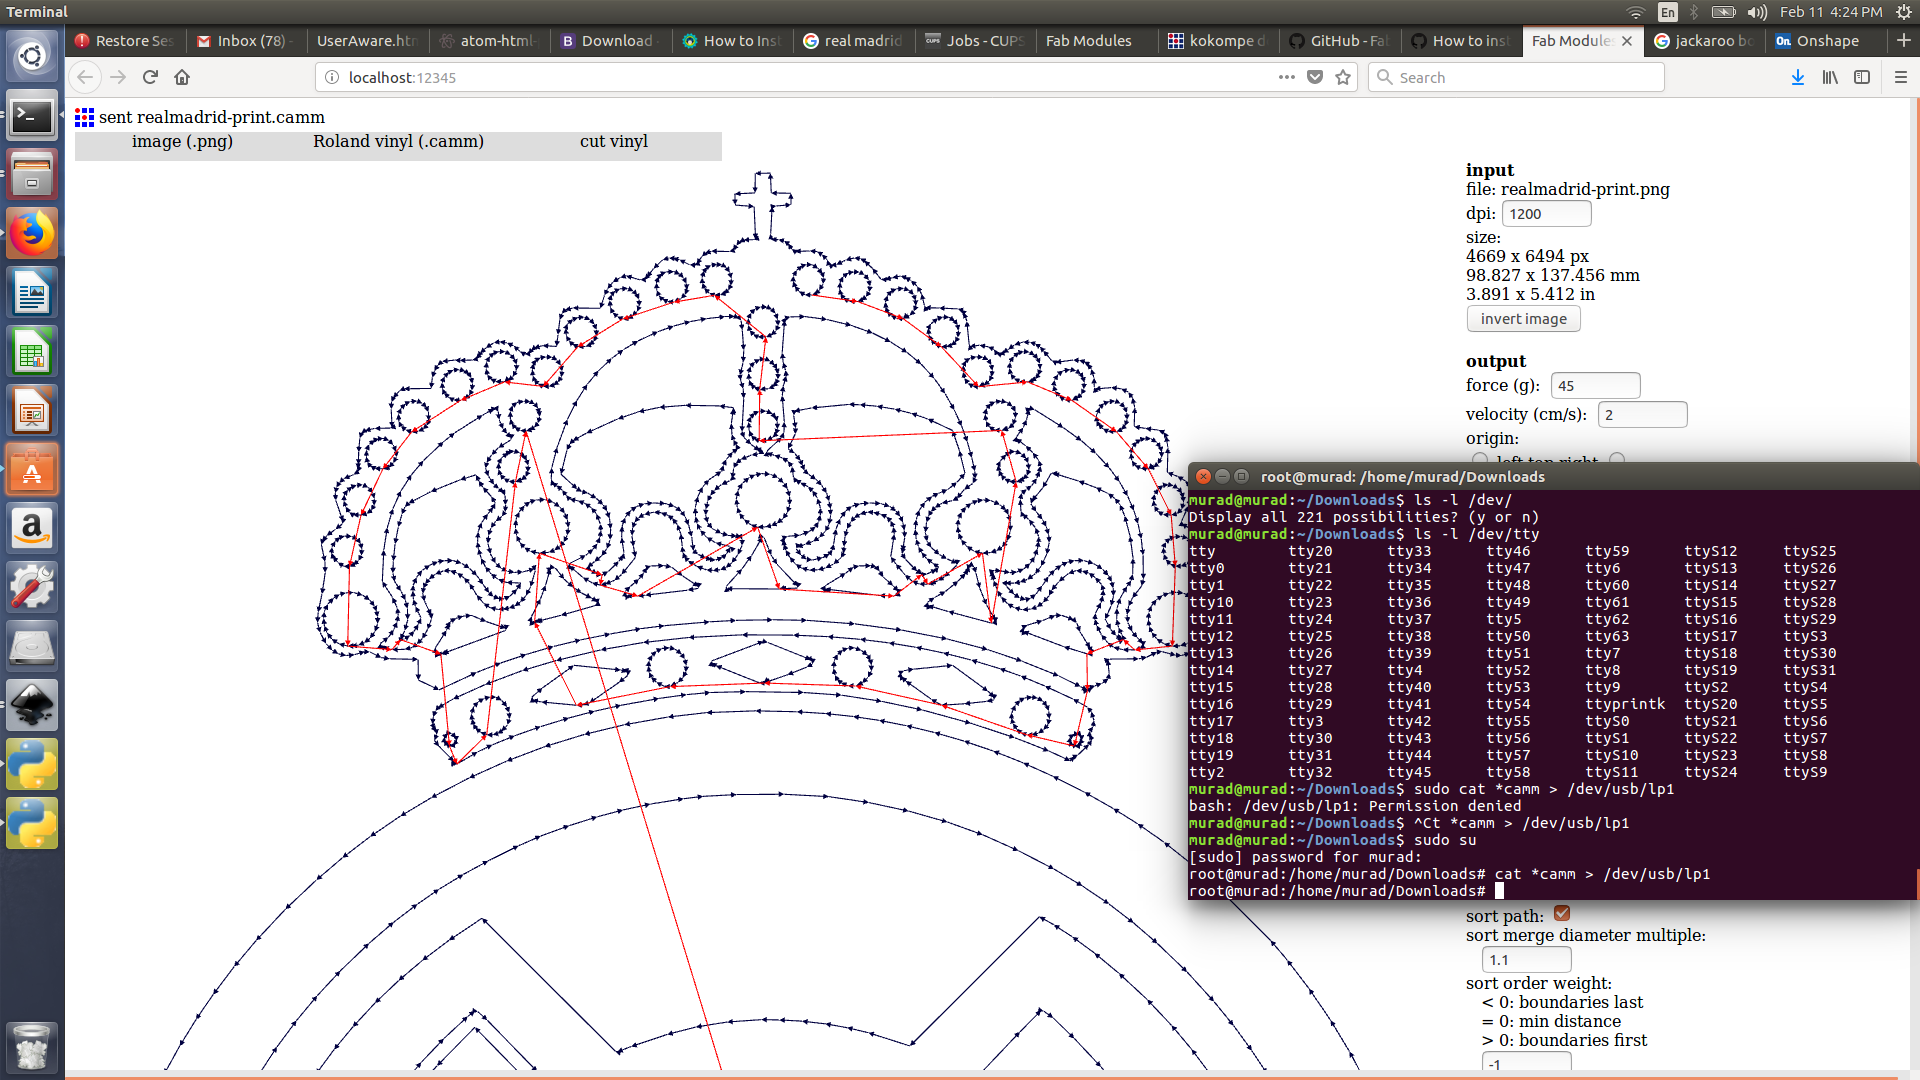Toggle the Firefox sidebar view
Image resolution: width=1920 pixels, height=1080 pixels.
click(x=1862, y=77)
